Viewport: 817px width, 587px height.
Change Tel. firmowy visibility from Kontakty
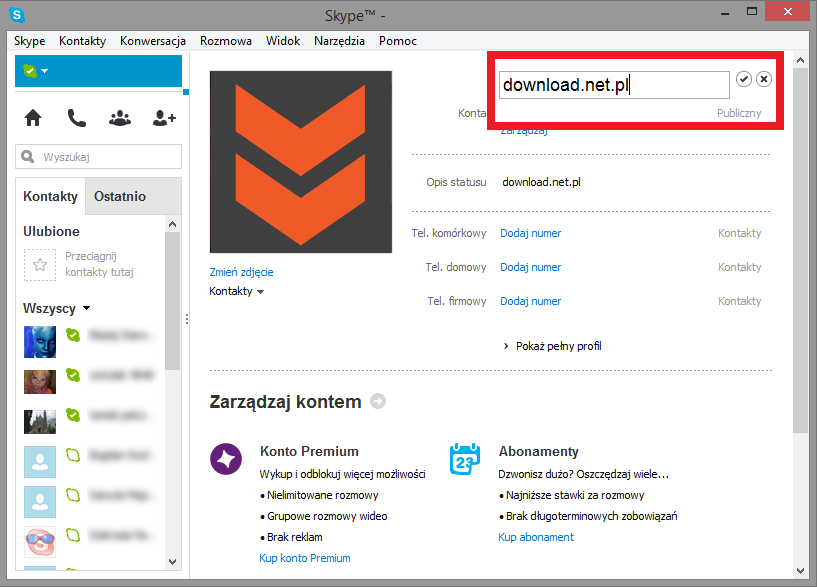click(x=739, y=301)
